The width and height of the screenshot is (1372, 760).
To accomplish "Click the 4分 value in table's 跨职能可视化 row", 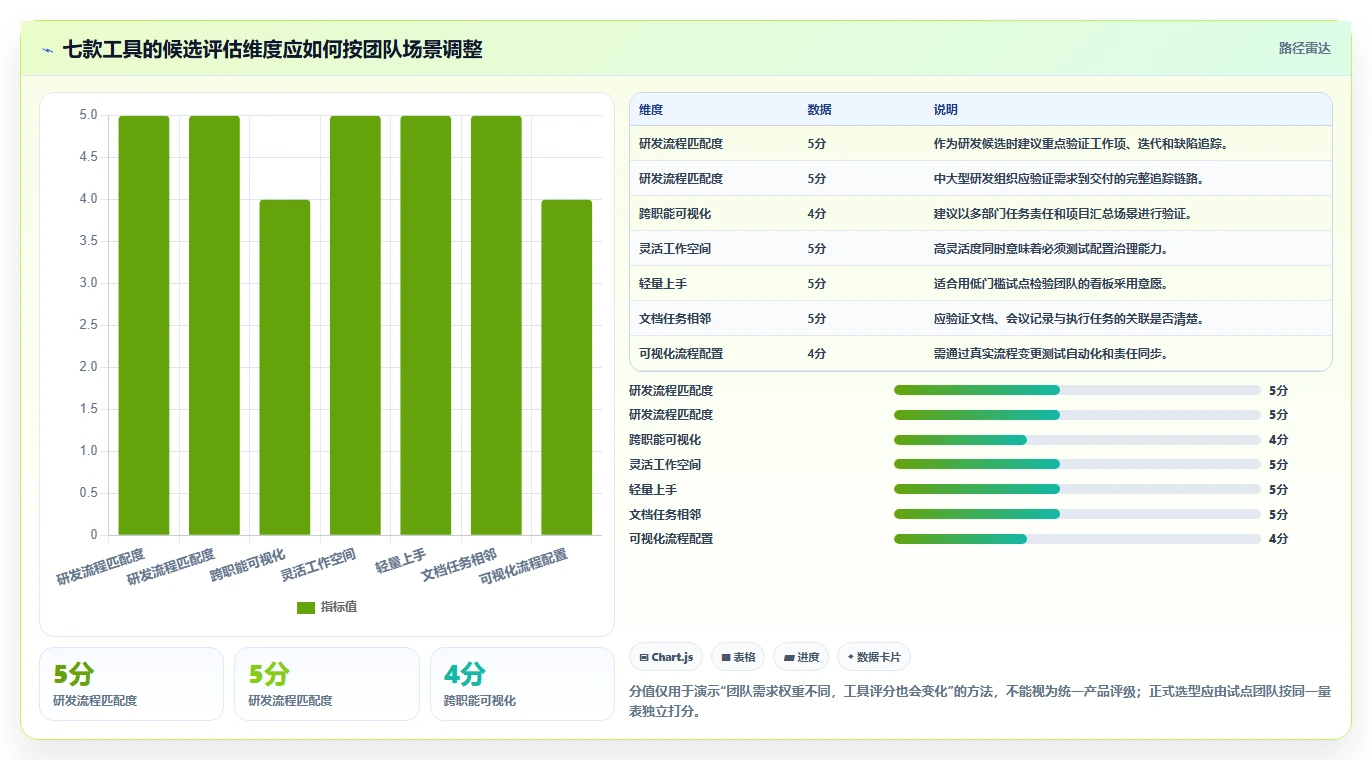I will [817, 214].
